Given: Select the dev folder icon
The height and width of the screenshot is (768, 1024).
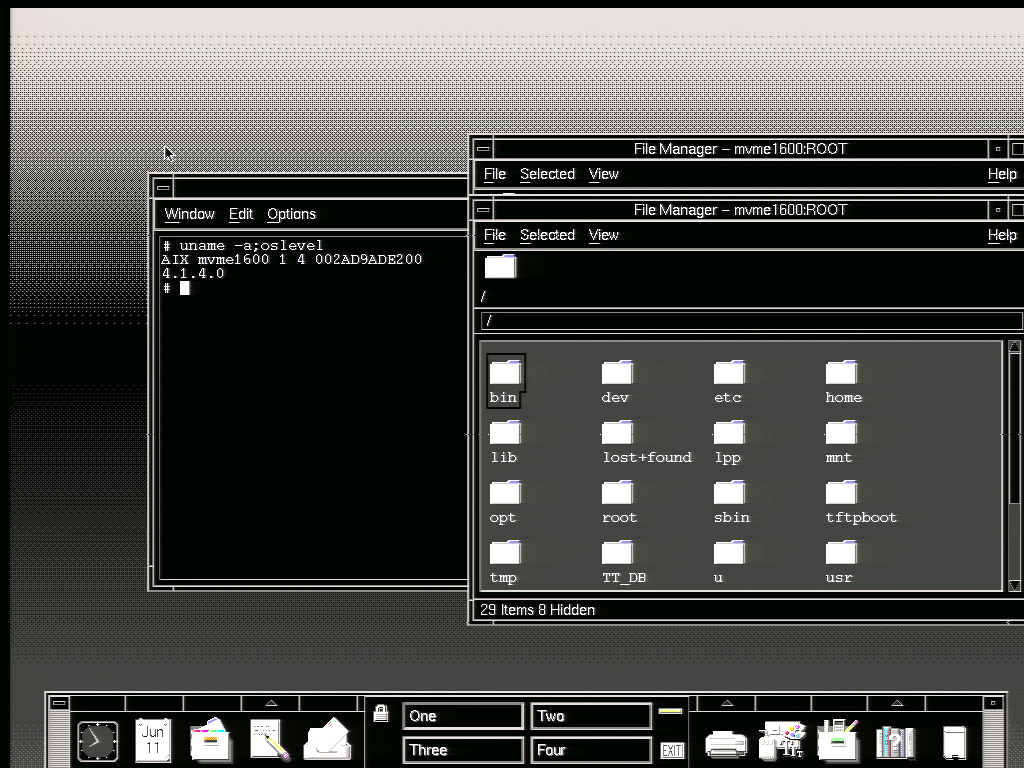Looking at the screenshot, I should click(617, 372).
